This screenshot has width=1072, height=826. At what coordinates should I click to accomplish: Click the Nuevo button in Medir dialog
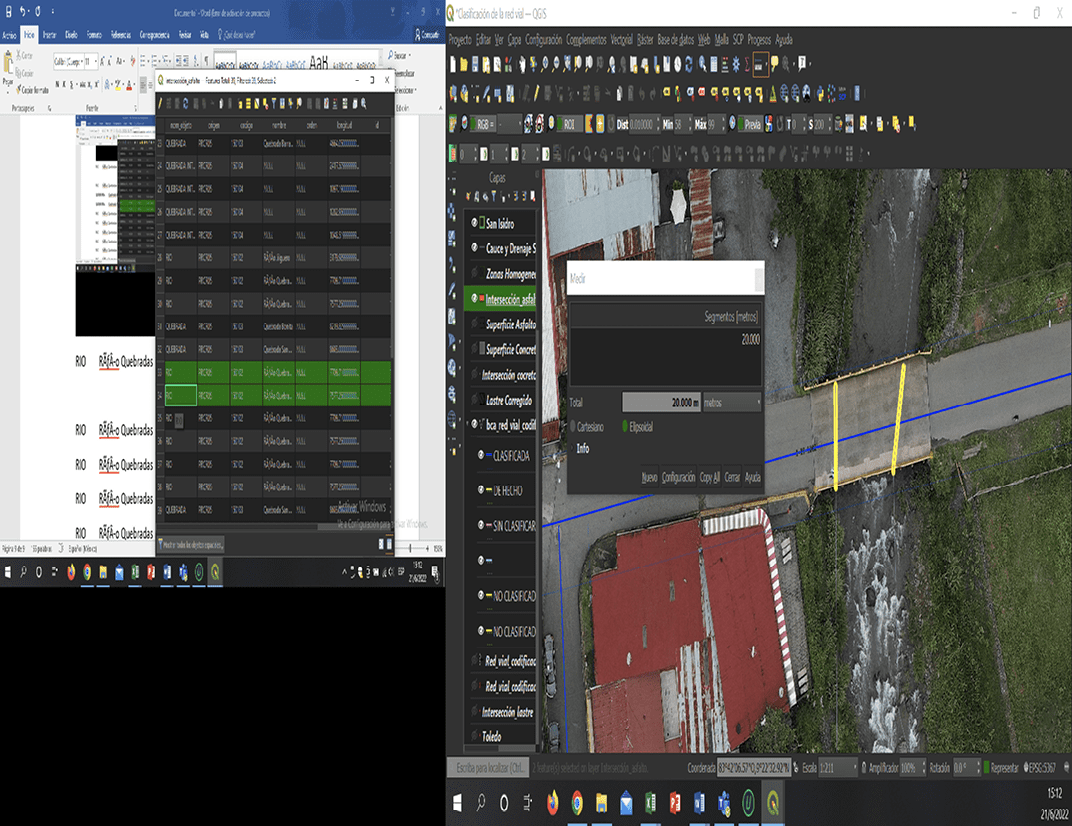[x=649, y=478]
